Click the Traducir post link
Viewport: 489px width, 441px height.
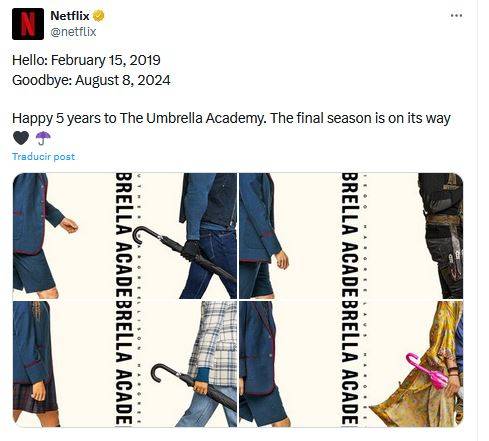(43, 157)
